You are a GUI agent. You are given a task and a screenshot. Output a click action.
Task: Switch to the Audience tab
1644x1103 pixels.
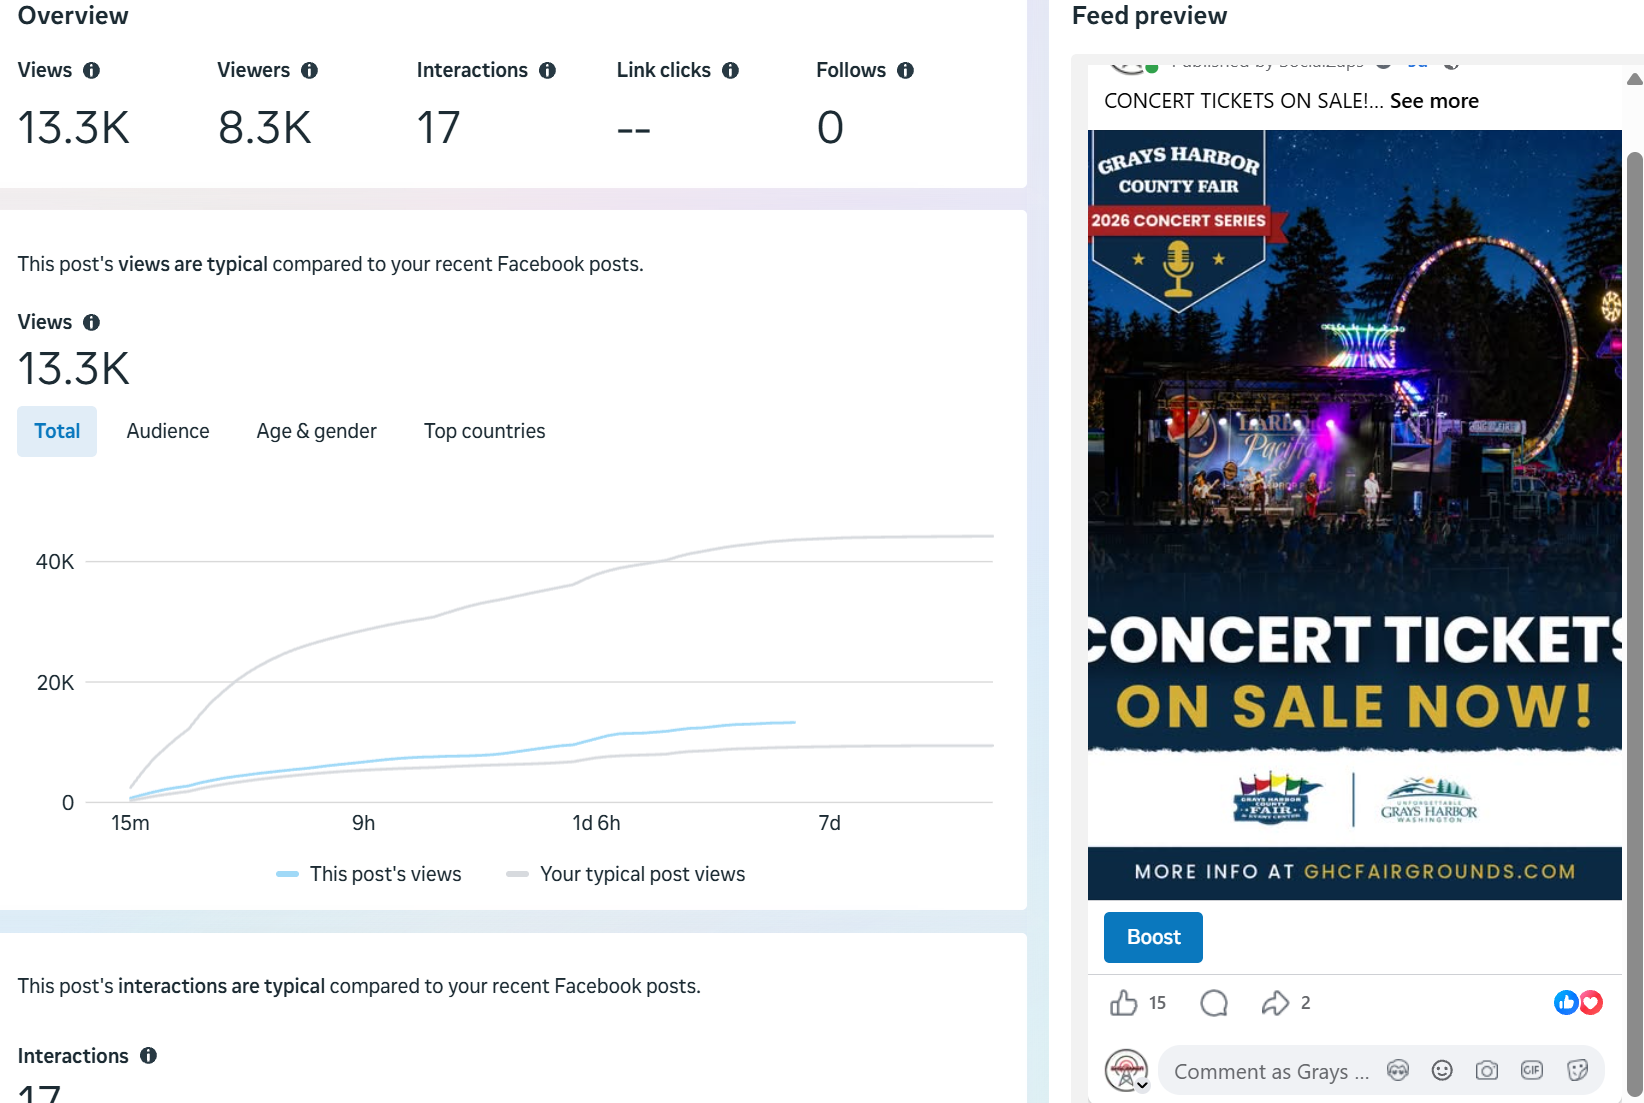(x=168, y=431)
